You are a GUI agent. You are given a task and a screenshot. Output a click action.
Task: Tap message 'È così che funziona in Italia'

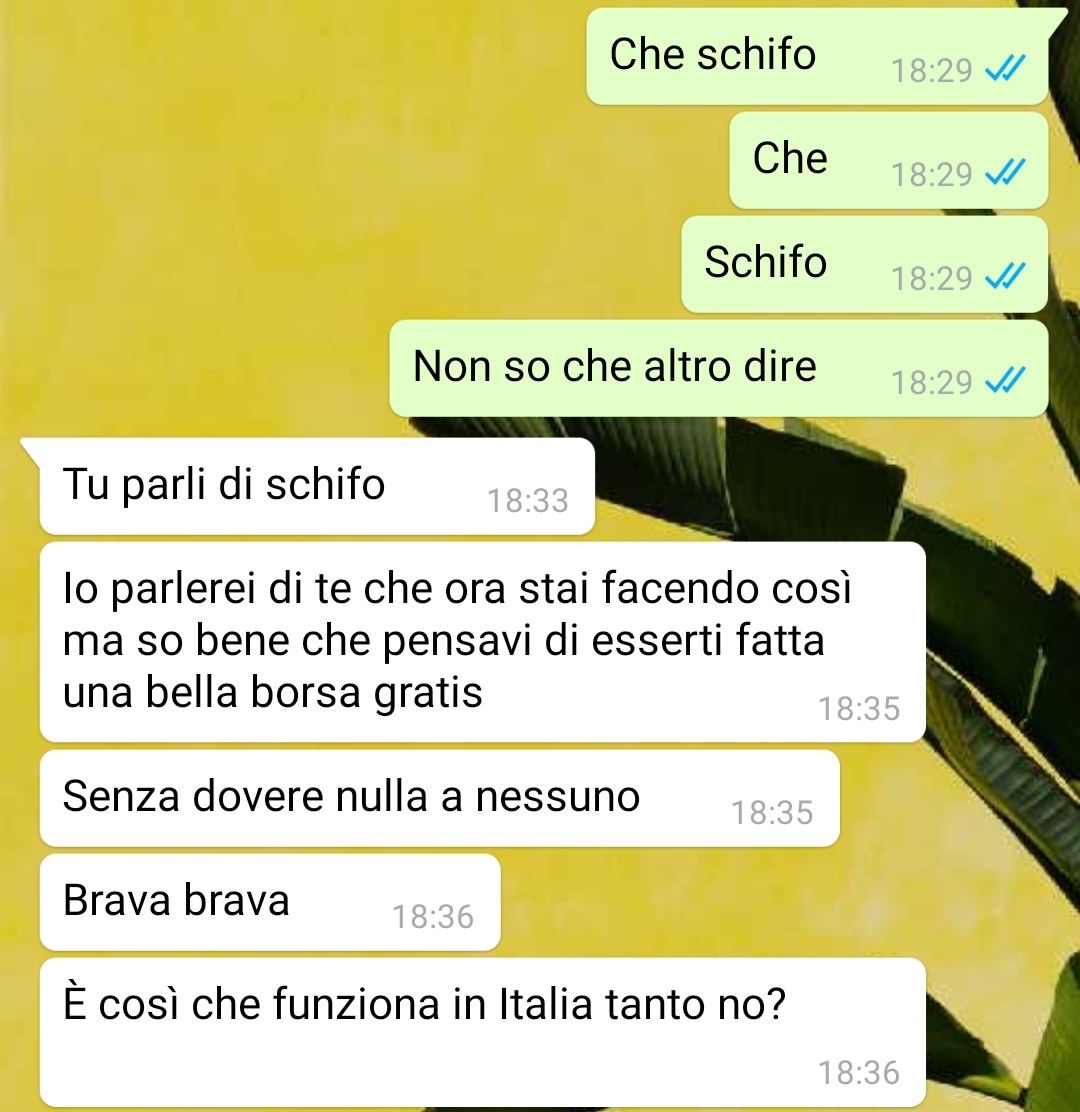(483, 1032)
